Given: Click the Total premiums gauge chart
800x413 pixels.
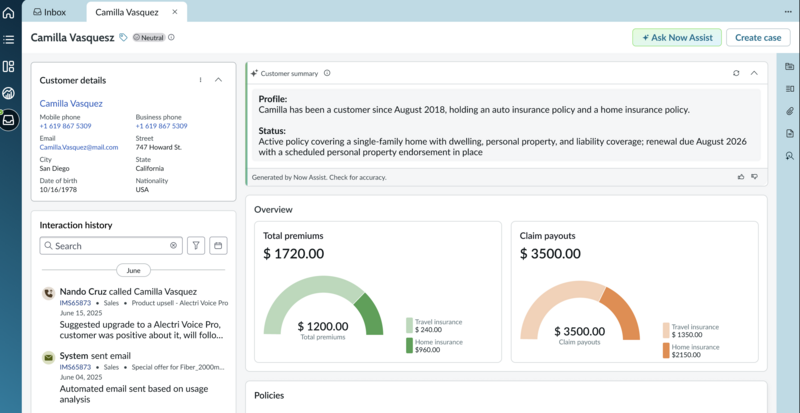Looking at the screenshot, I should pyautogui.click(x=323, y=306).
